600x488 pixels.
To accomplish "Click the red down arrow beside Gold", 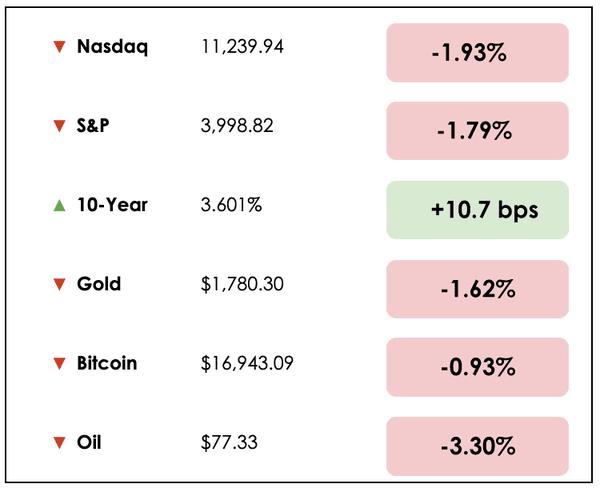I will tap(59, 285).
